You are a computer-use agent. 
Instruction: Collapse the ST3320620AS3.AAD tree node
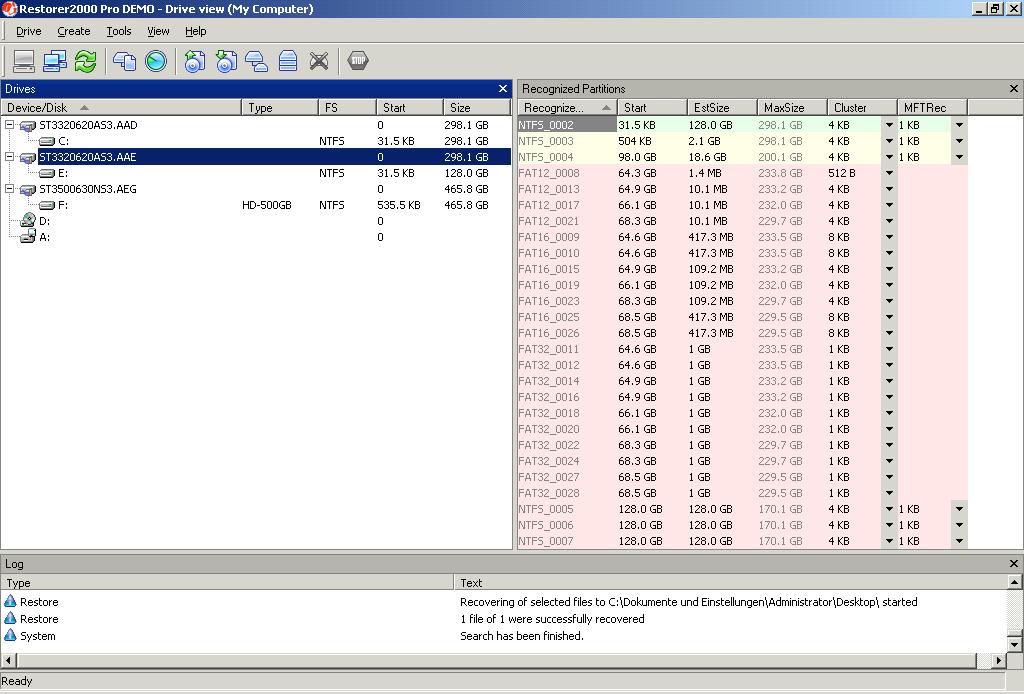click(9, 124)
